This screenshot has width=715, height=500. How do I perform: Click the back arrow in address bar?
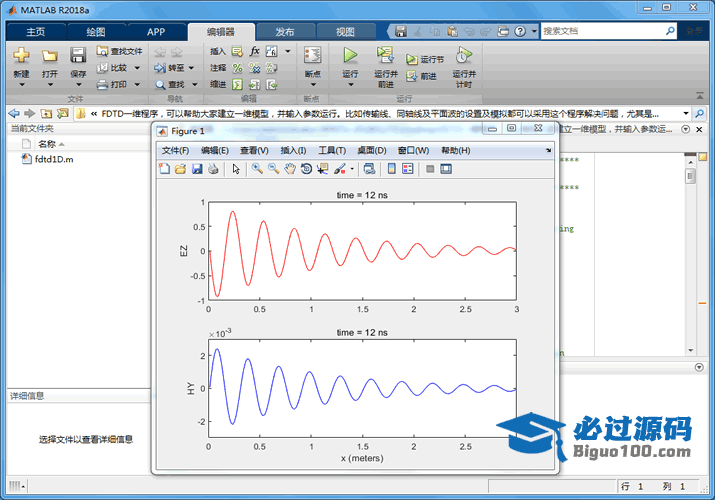[x=14, y=113]
